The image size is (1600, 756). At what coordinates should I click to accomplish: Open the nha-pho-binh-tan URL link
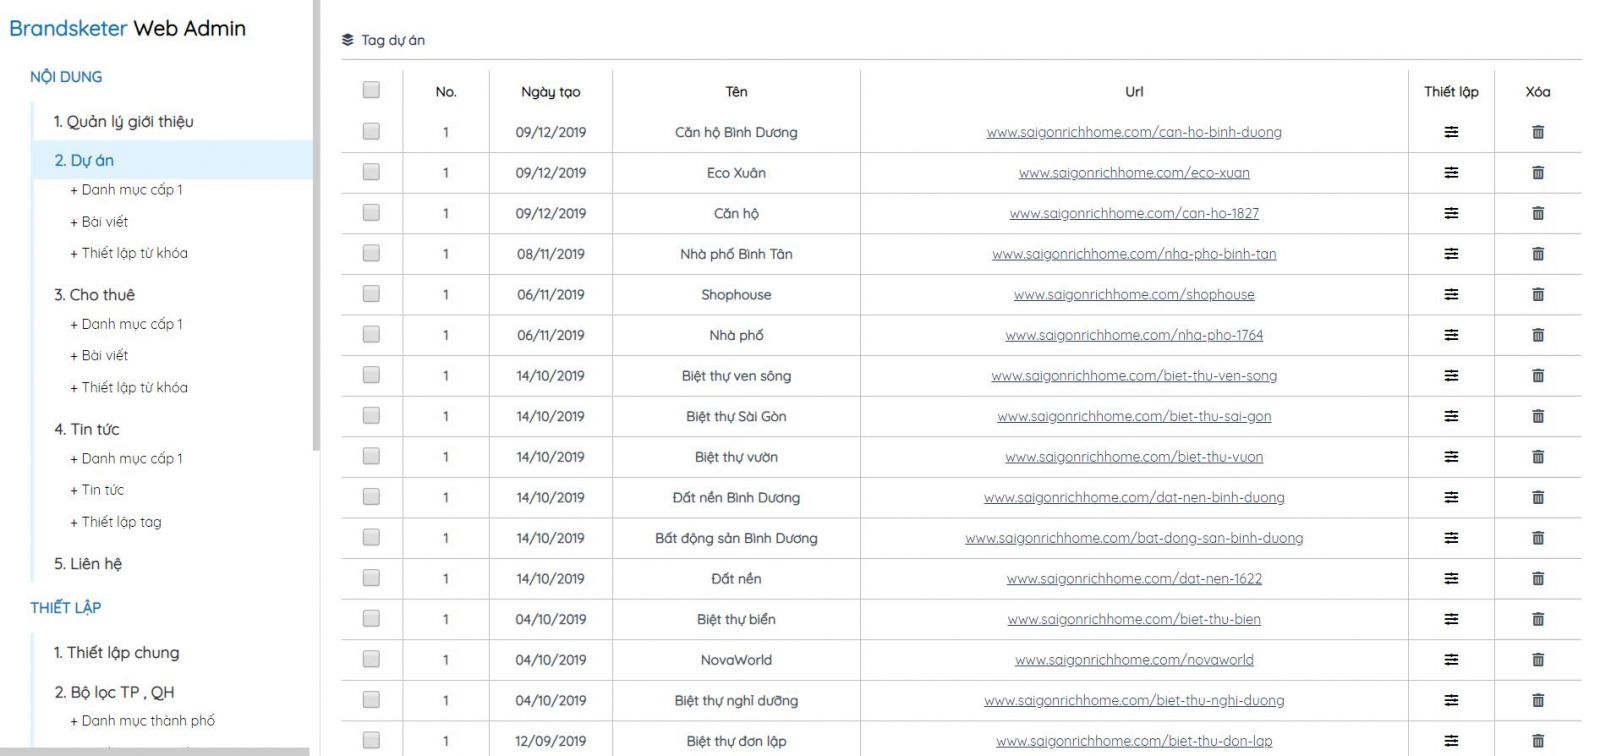coord(1134,254)
